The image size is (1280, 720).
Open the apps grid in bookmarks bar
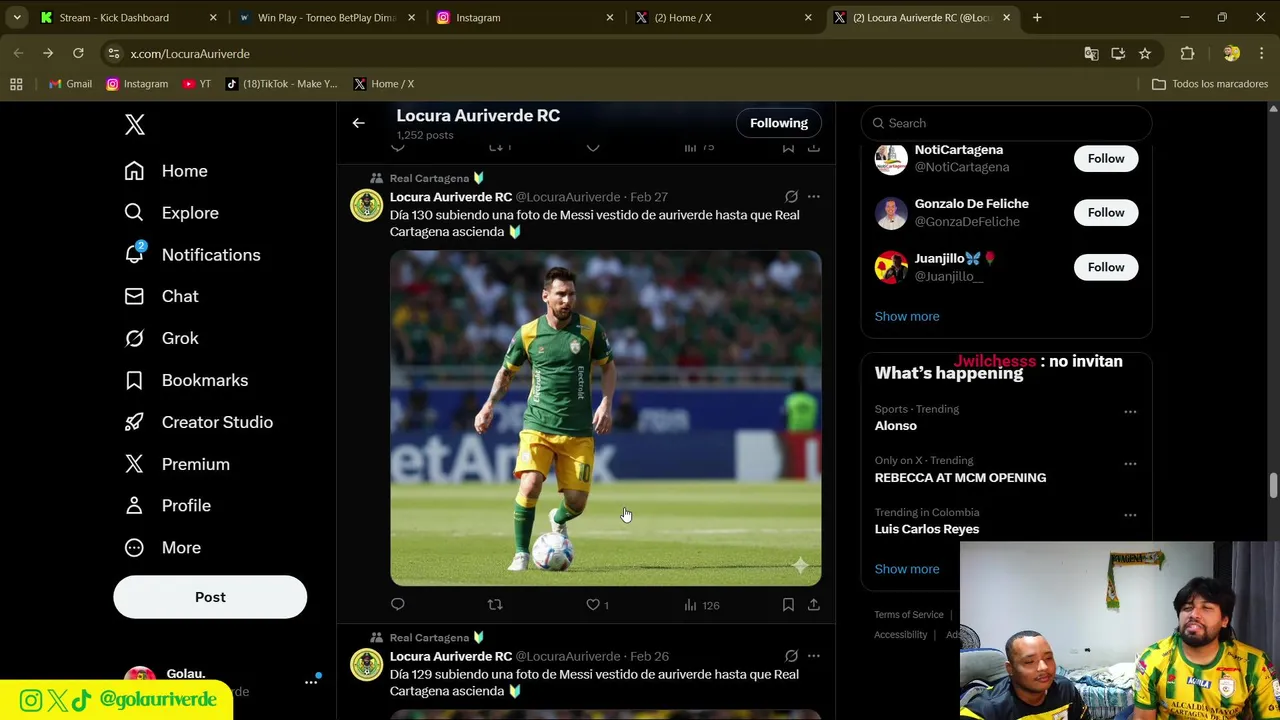coord(16,84)
